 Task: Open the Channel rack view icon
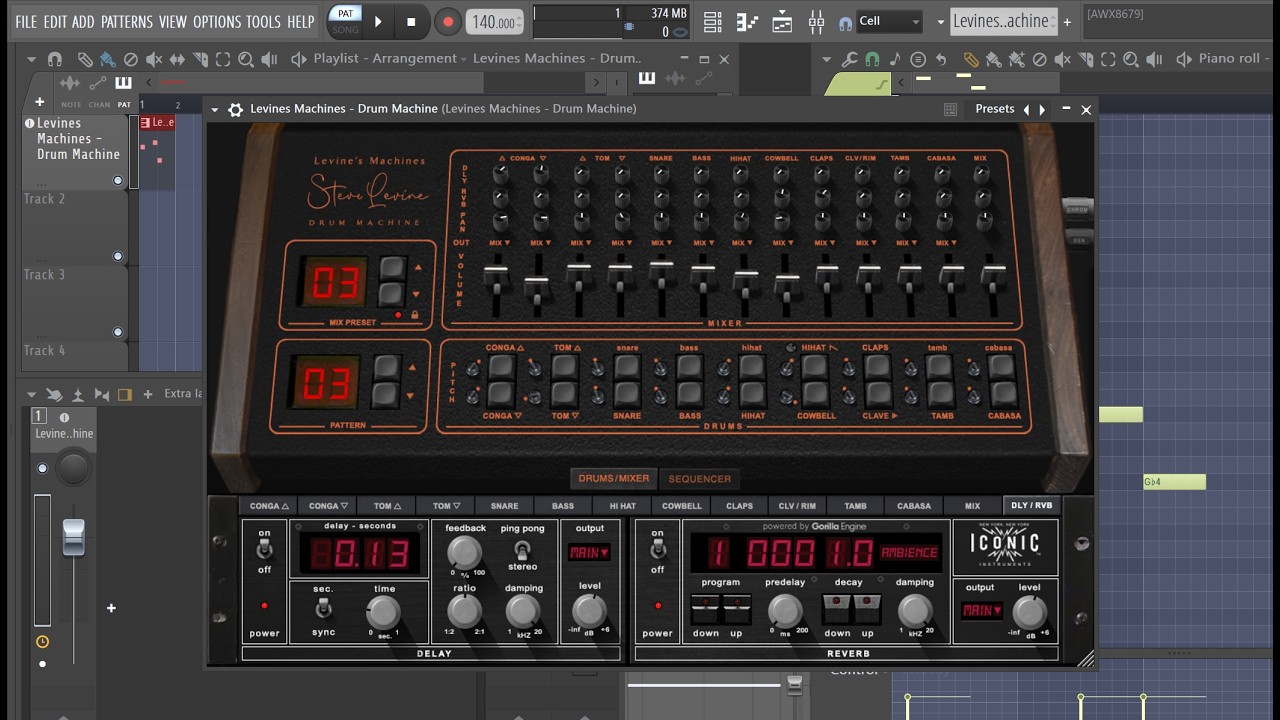click(x=782, y=21)
